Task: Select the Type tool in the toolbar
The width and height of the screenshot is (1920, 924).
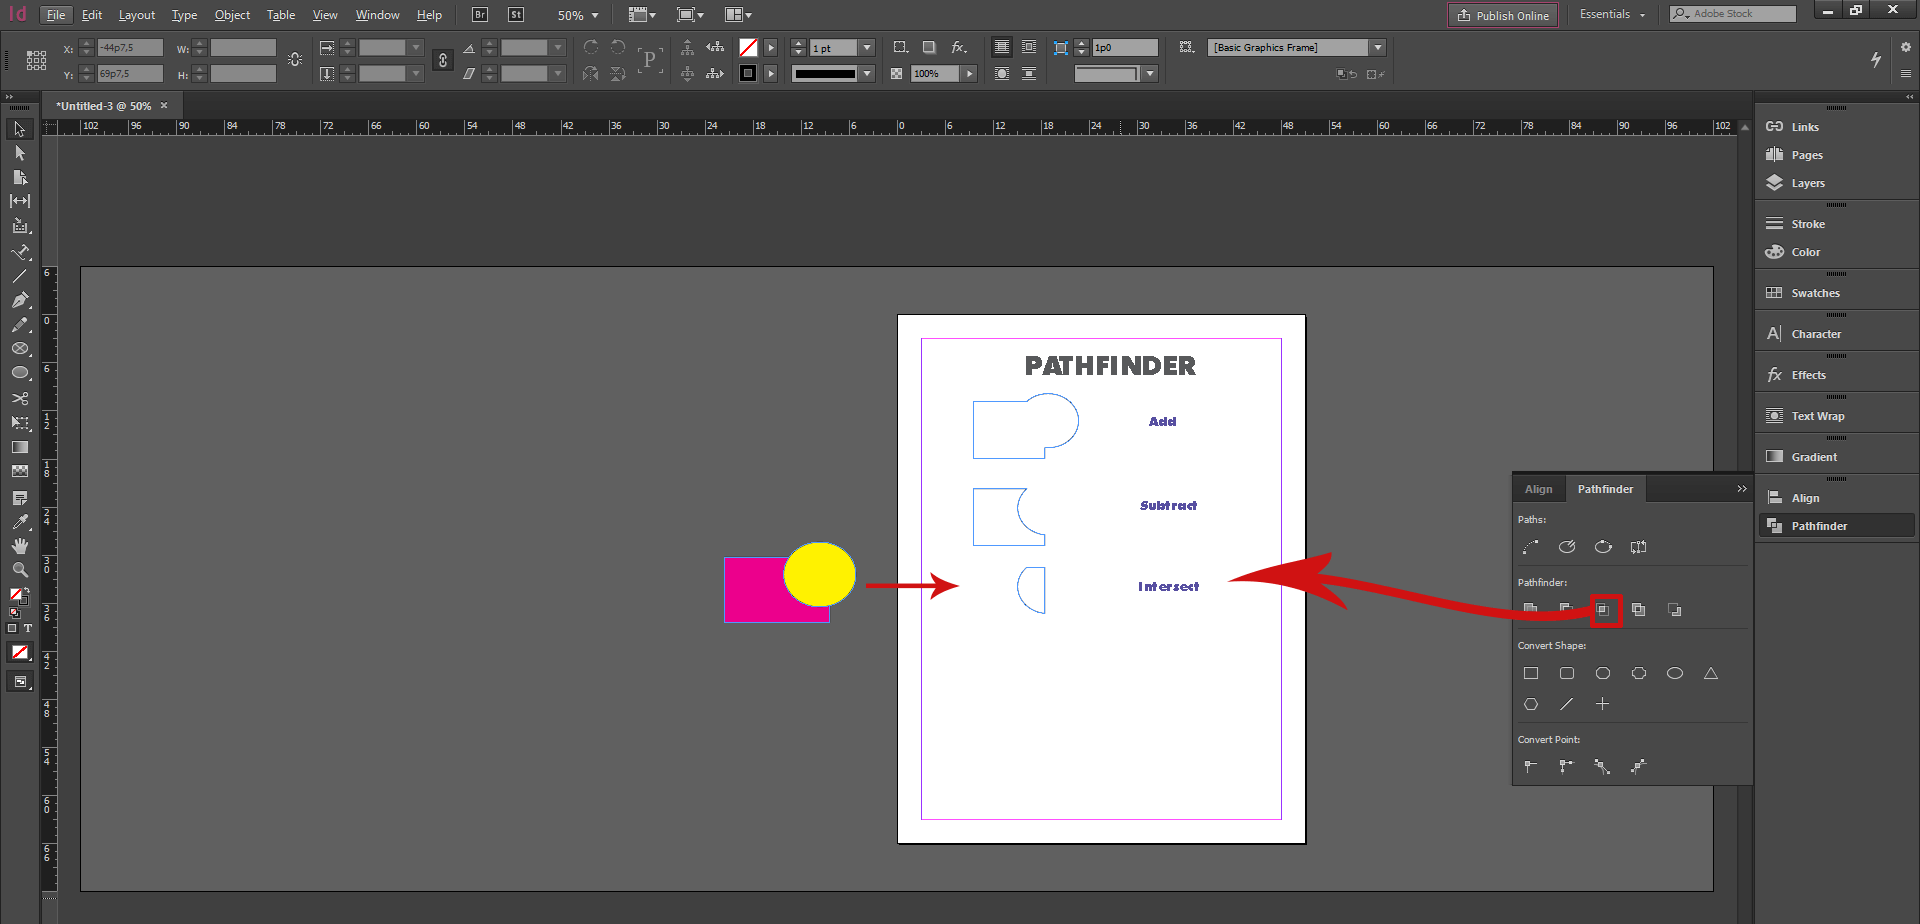Action: tap(20, 251)
